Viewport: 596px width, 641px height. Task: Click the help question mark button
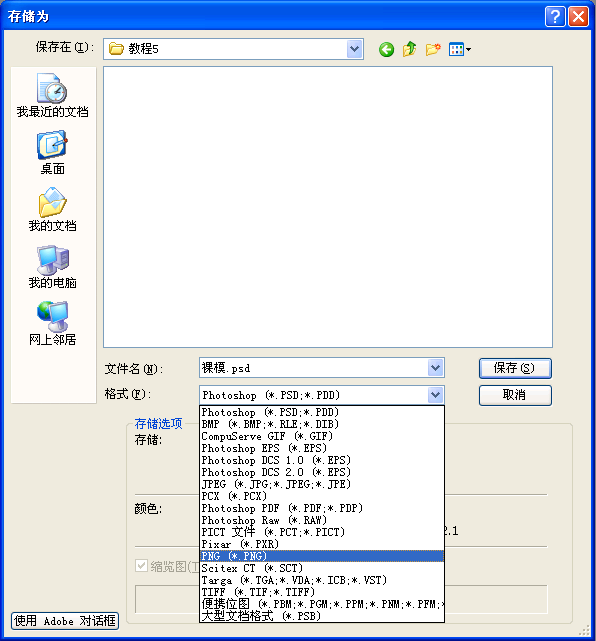tap(555, 17)
